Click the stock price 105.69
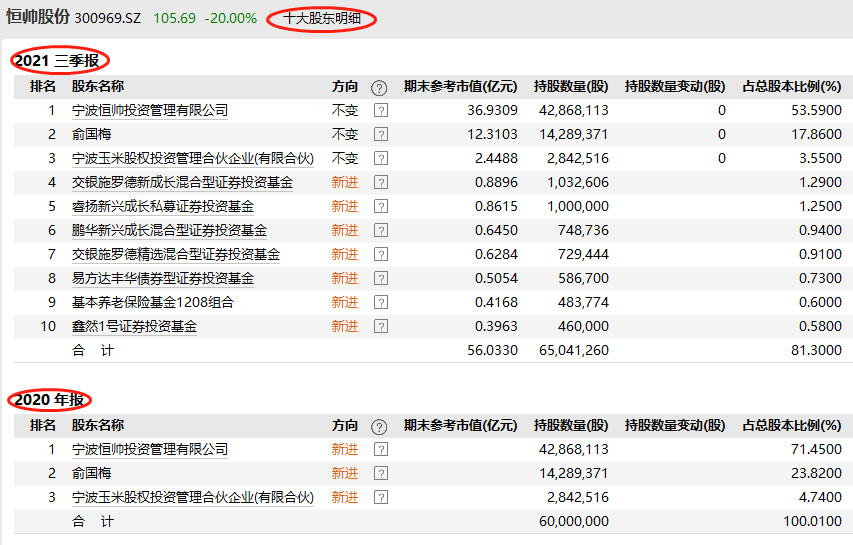 174,18
